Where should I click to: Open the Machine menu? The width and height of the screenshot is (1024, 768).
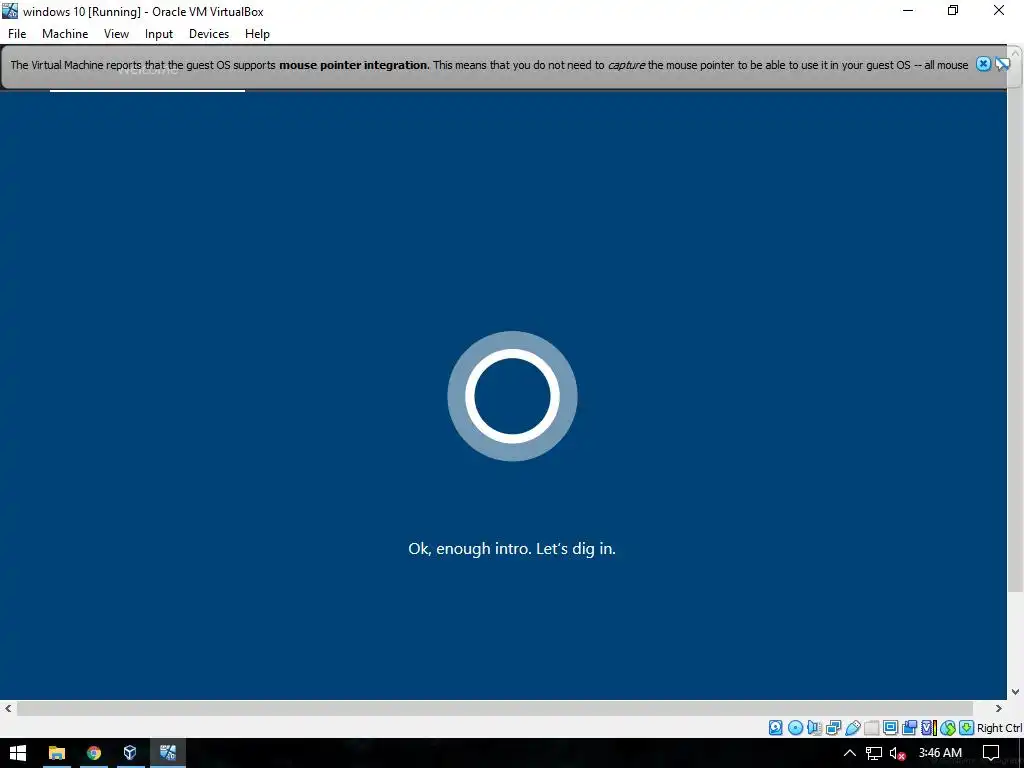(x=65, y=34)
